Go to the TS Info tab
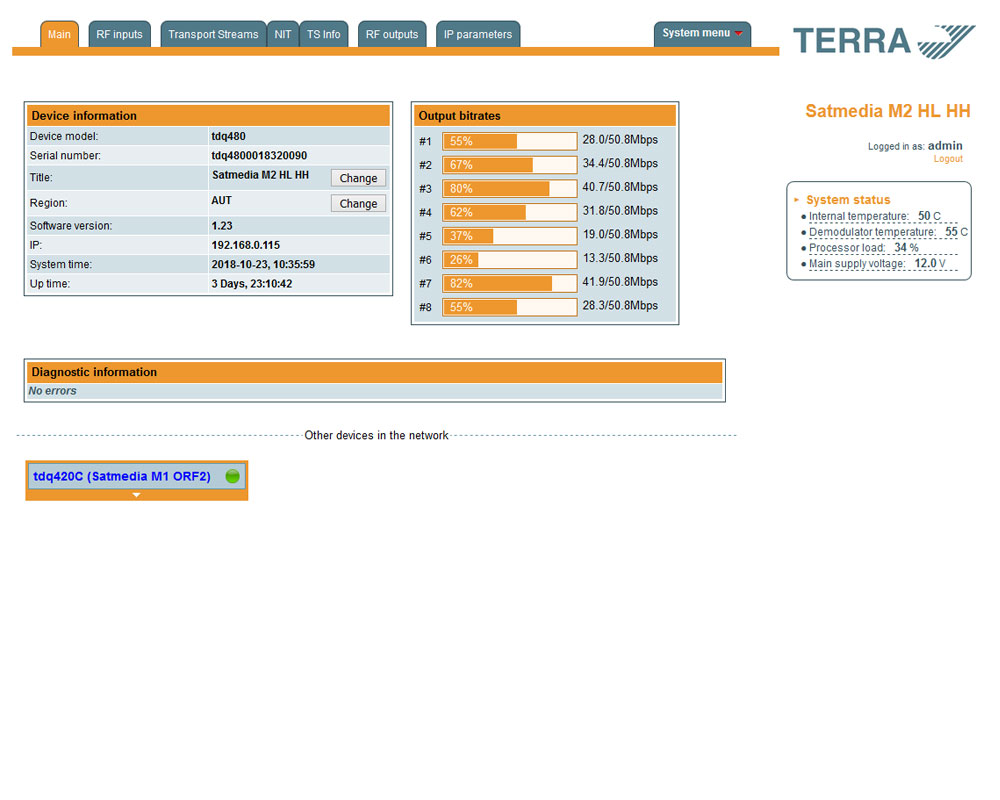This screenshot has height=800, width=1000. [x=323, y=35]
